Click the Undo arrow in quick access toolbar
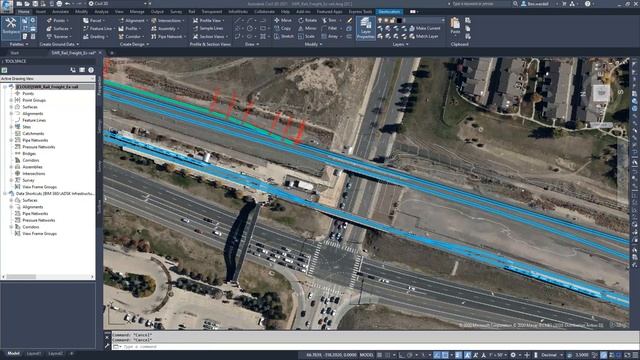This screenshot has height=360, width=640. click(x=67, y=4)
